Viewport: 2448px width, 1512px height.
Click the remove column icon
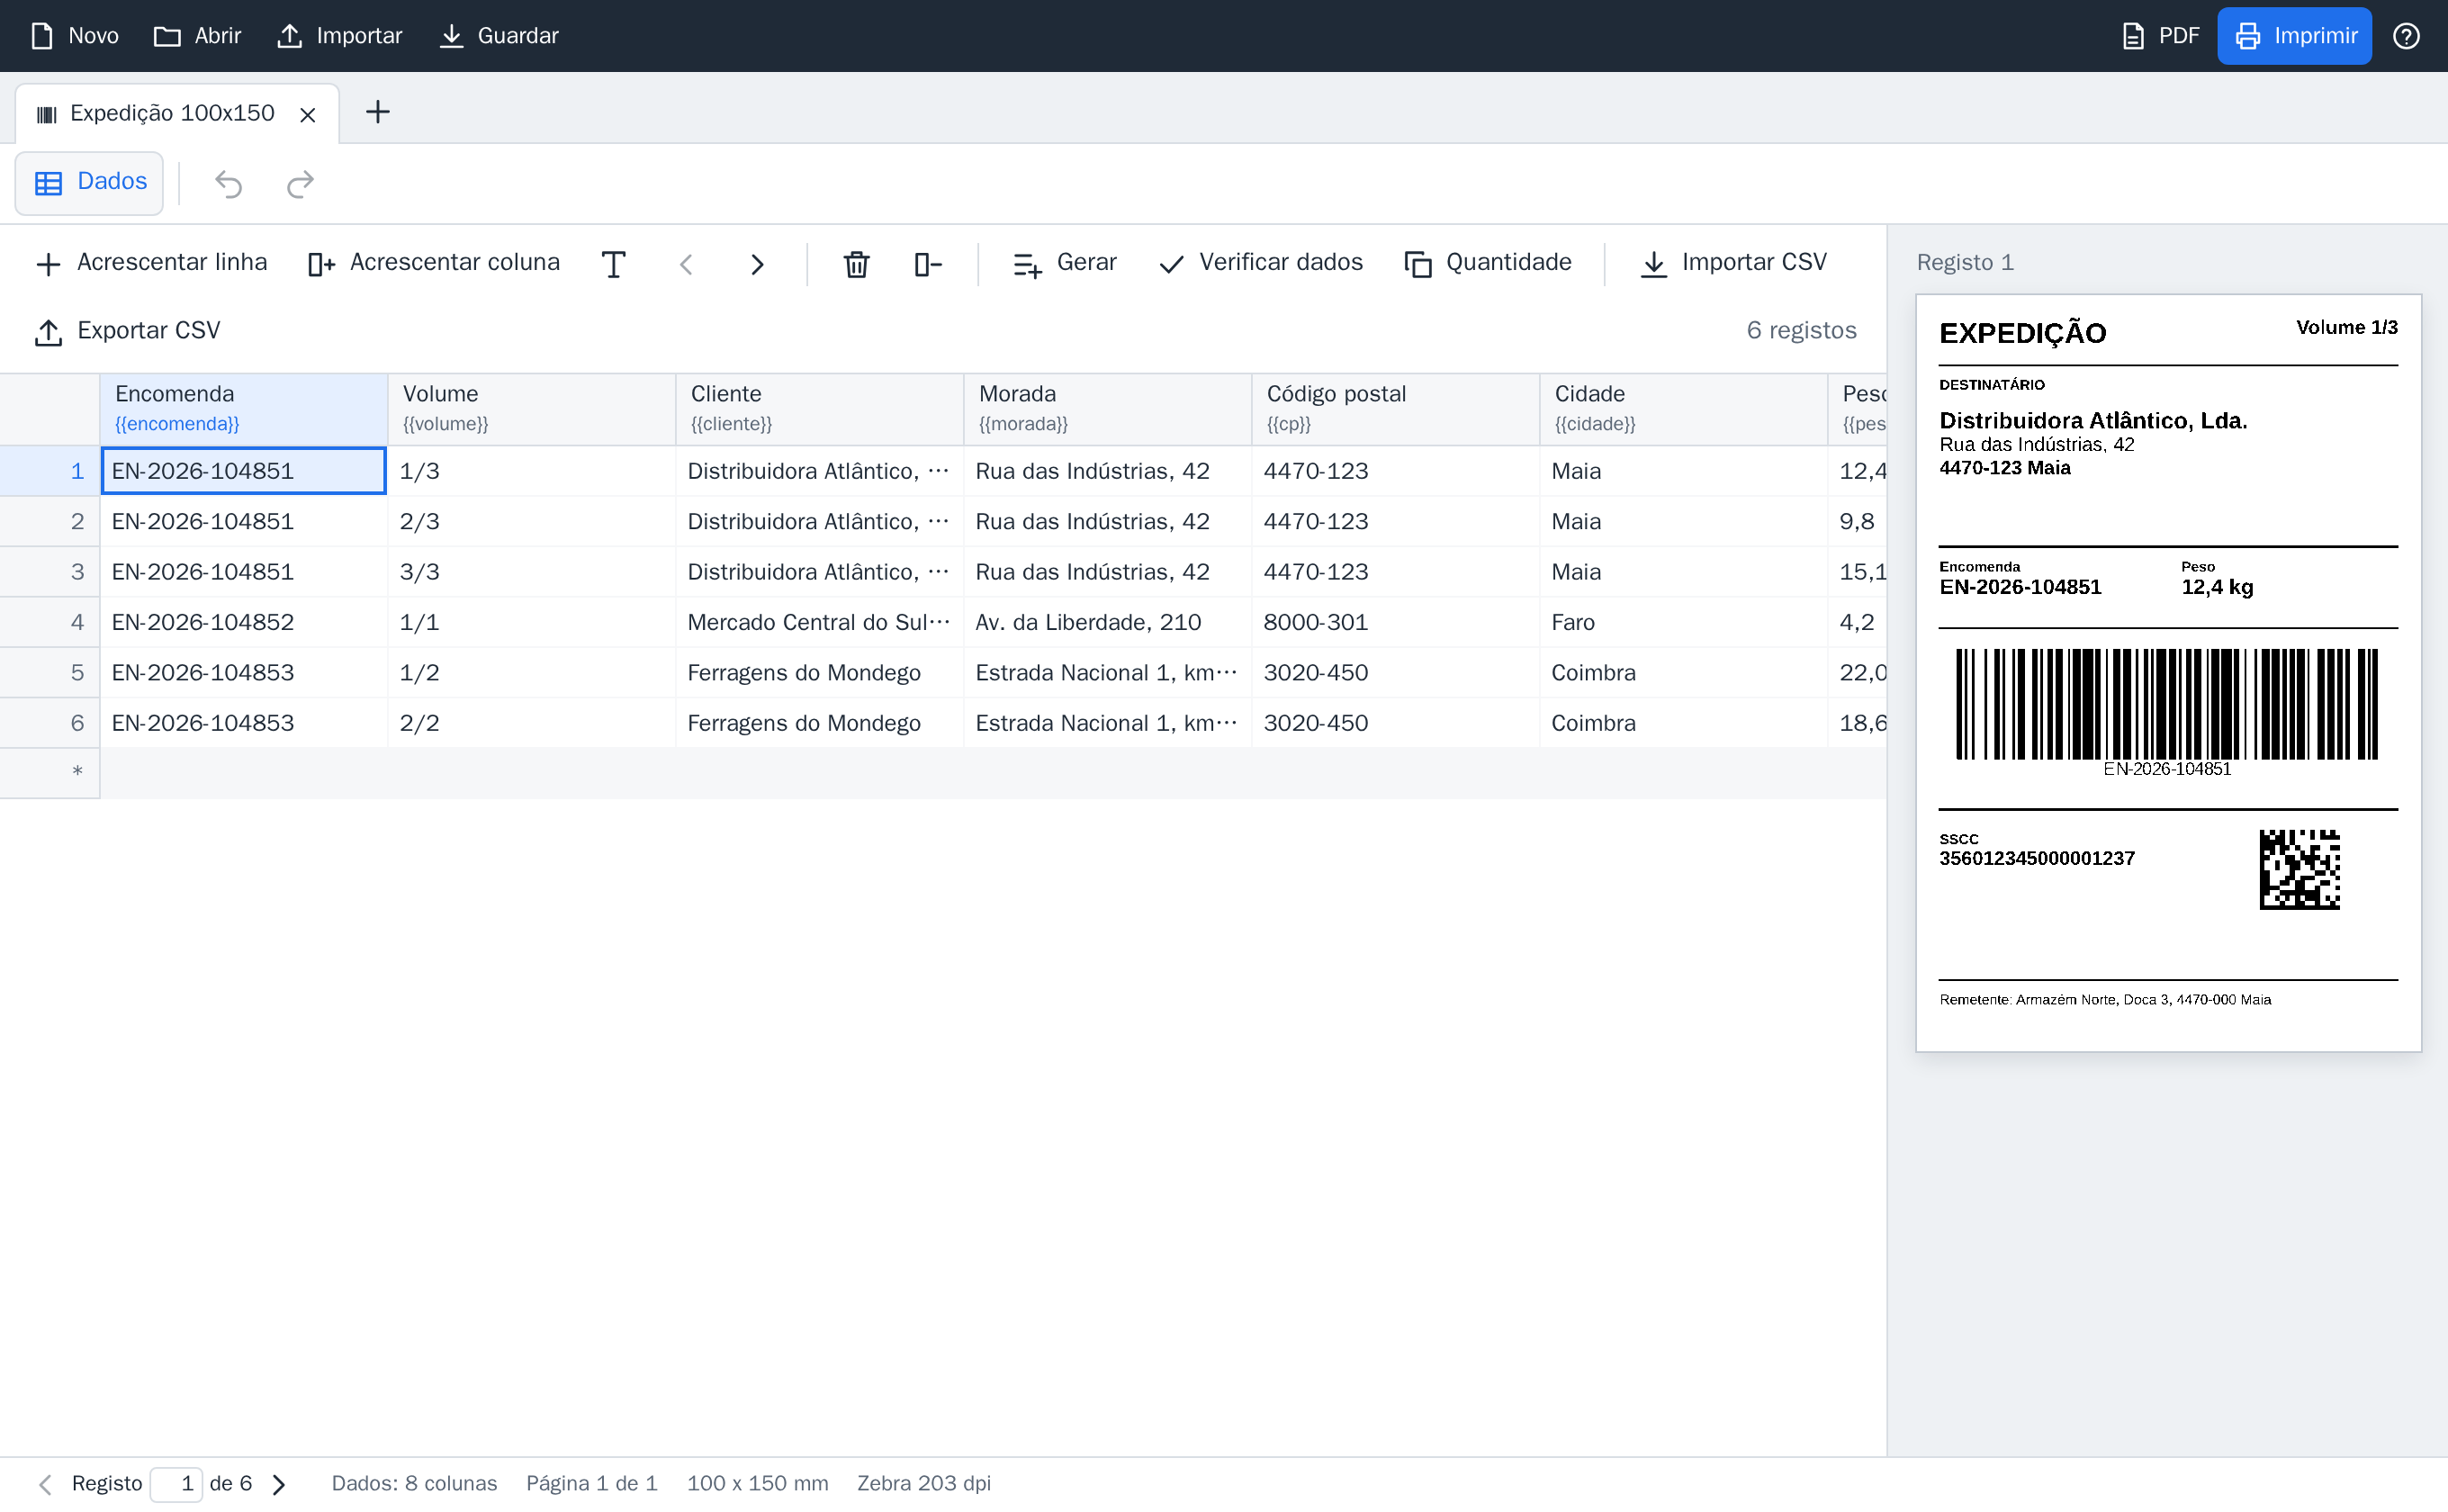(x=928, y=263)
